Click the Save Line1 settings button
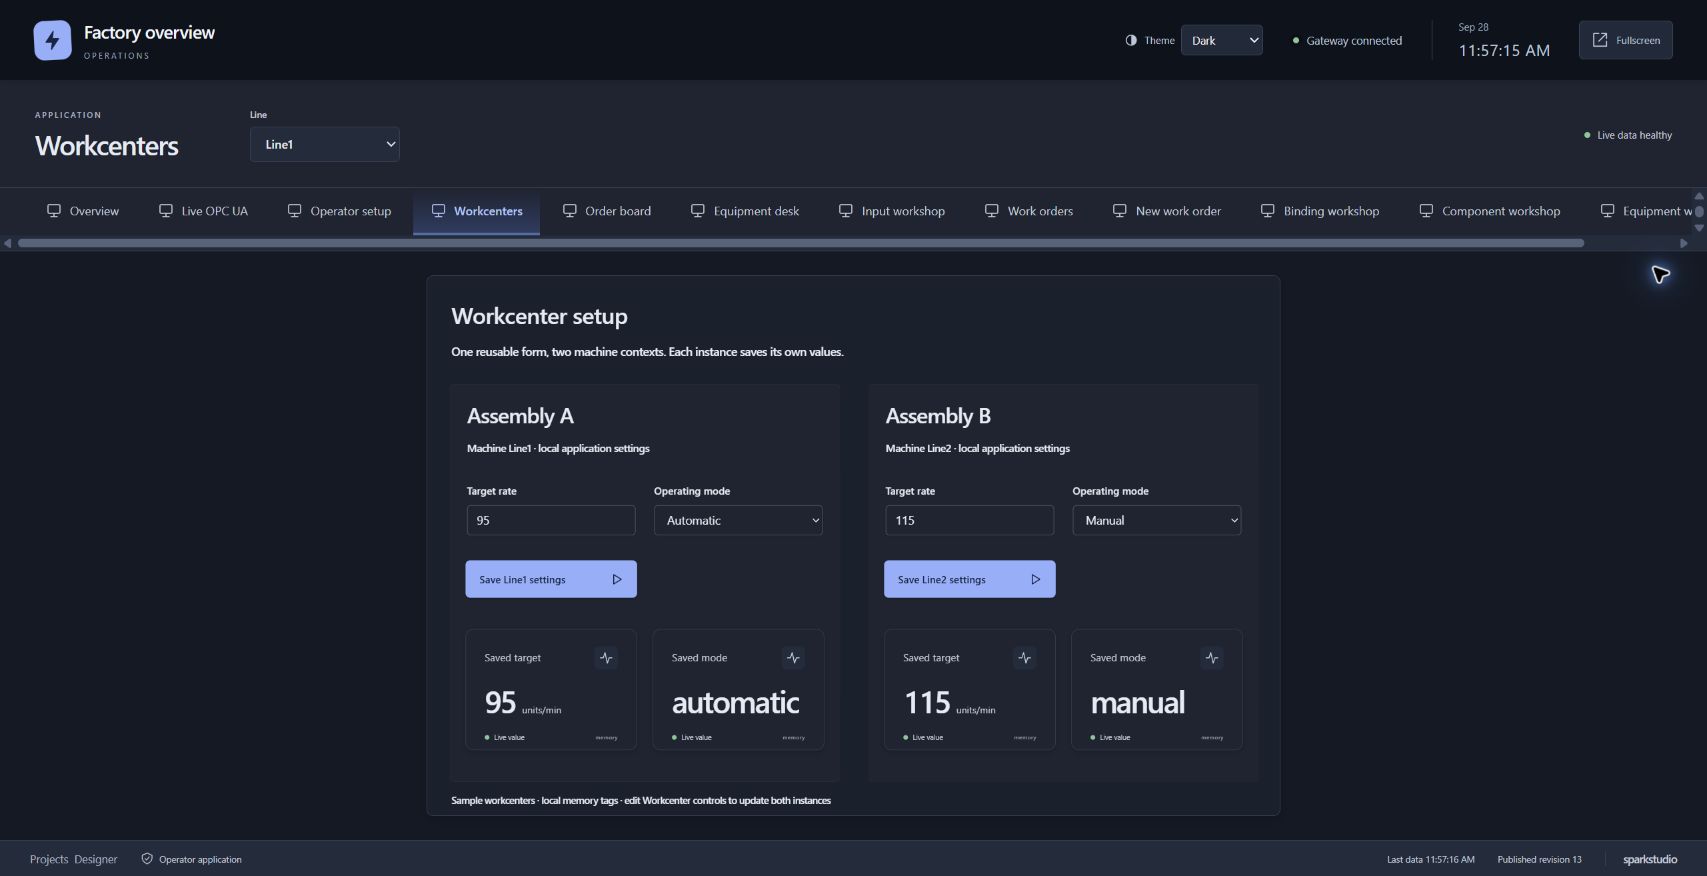 [551, 579]
